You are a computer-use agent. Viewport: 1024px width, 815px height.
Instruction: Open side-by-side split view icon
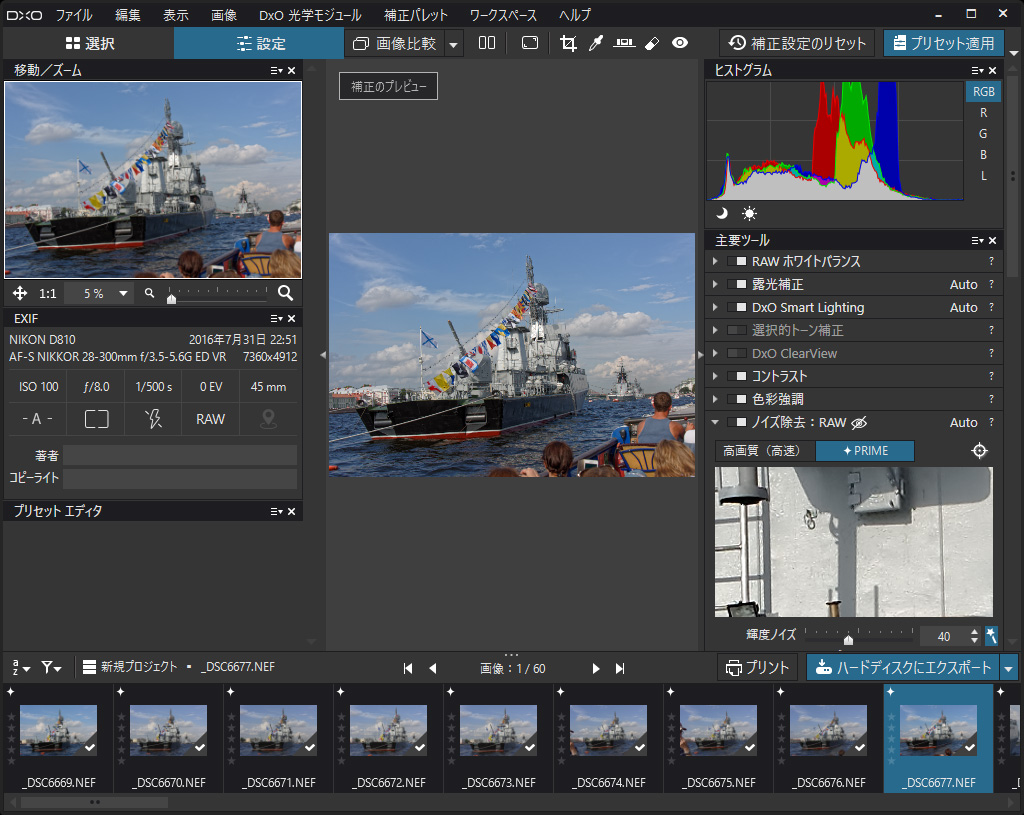click(487, 43)
